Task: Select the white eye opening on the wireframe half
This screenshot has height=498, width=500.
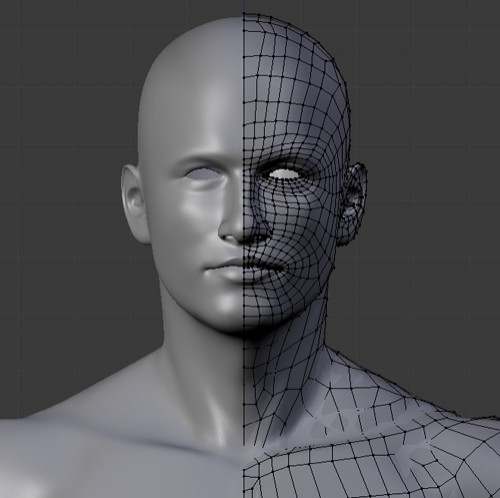Action: [284, 174]
